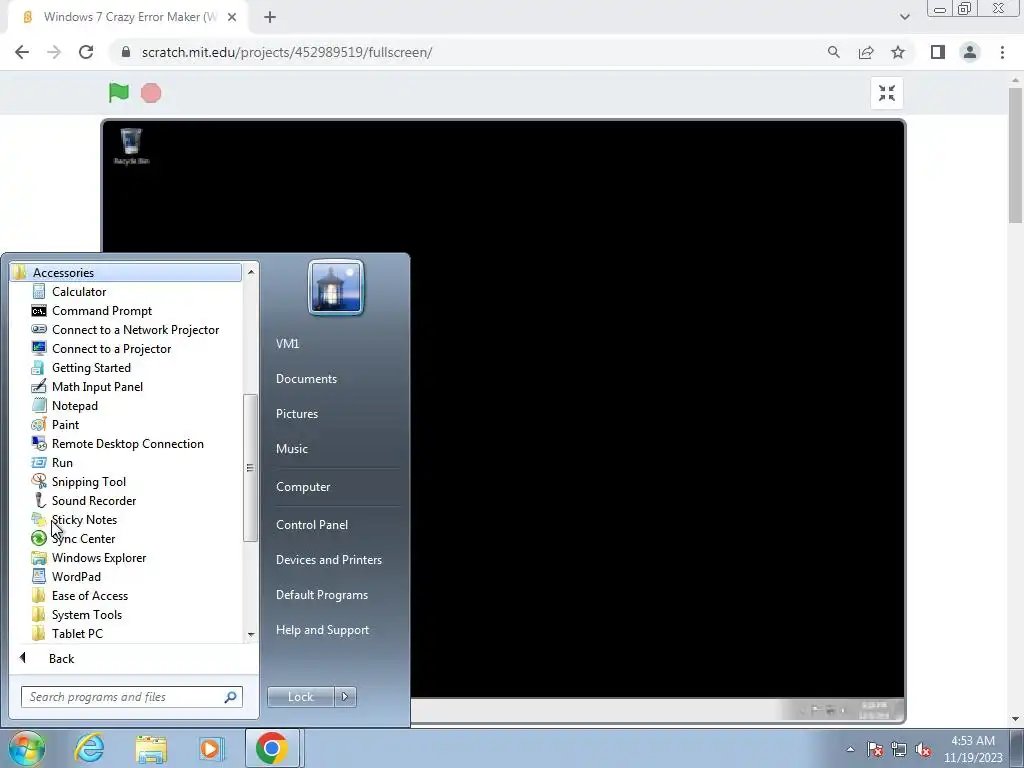Share this page via Chrome share icon
Screen dimensions: 1024x768
pyautogui.click(x=866, y=52)
